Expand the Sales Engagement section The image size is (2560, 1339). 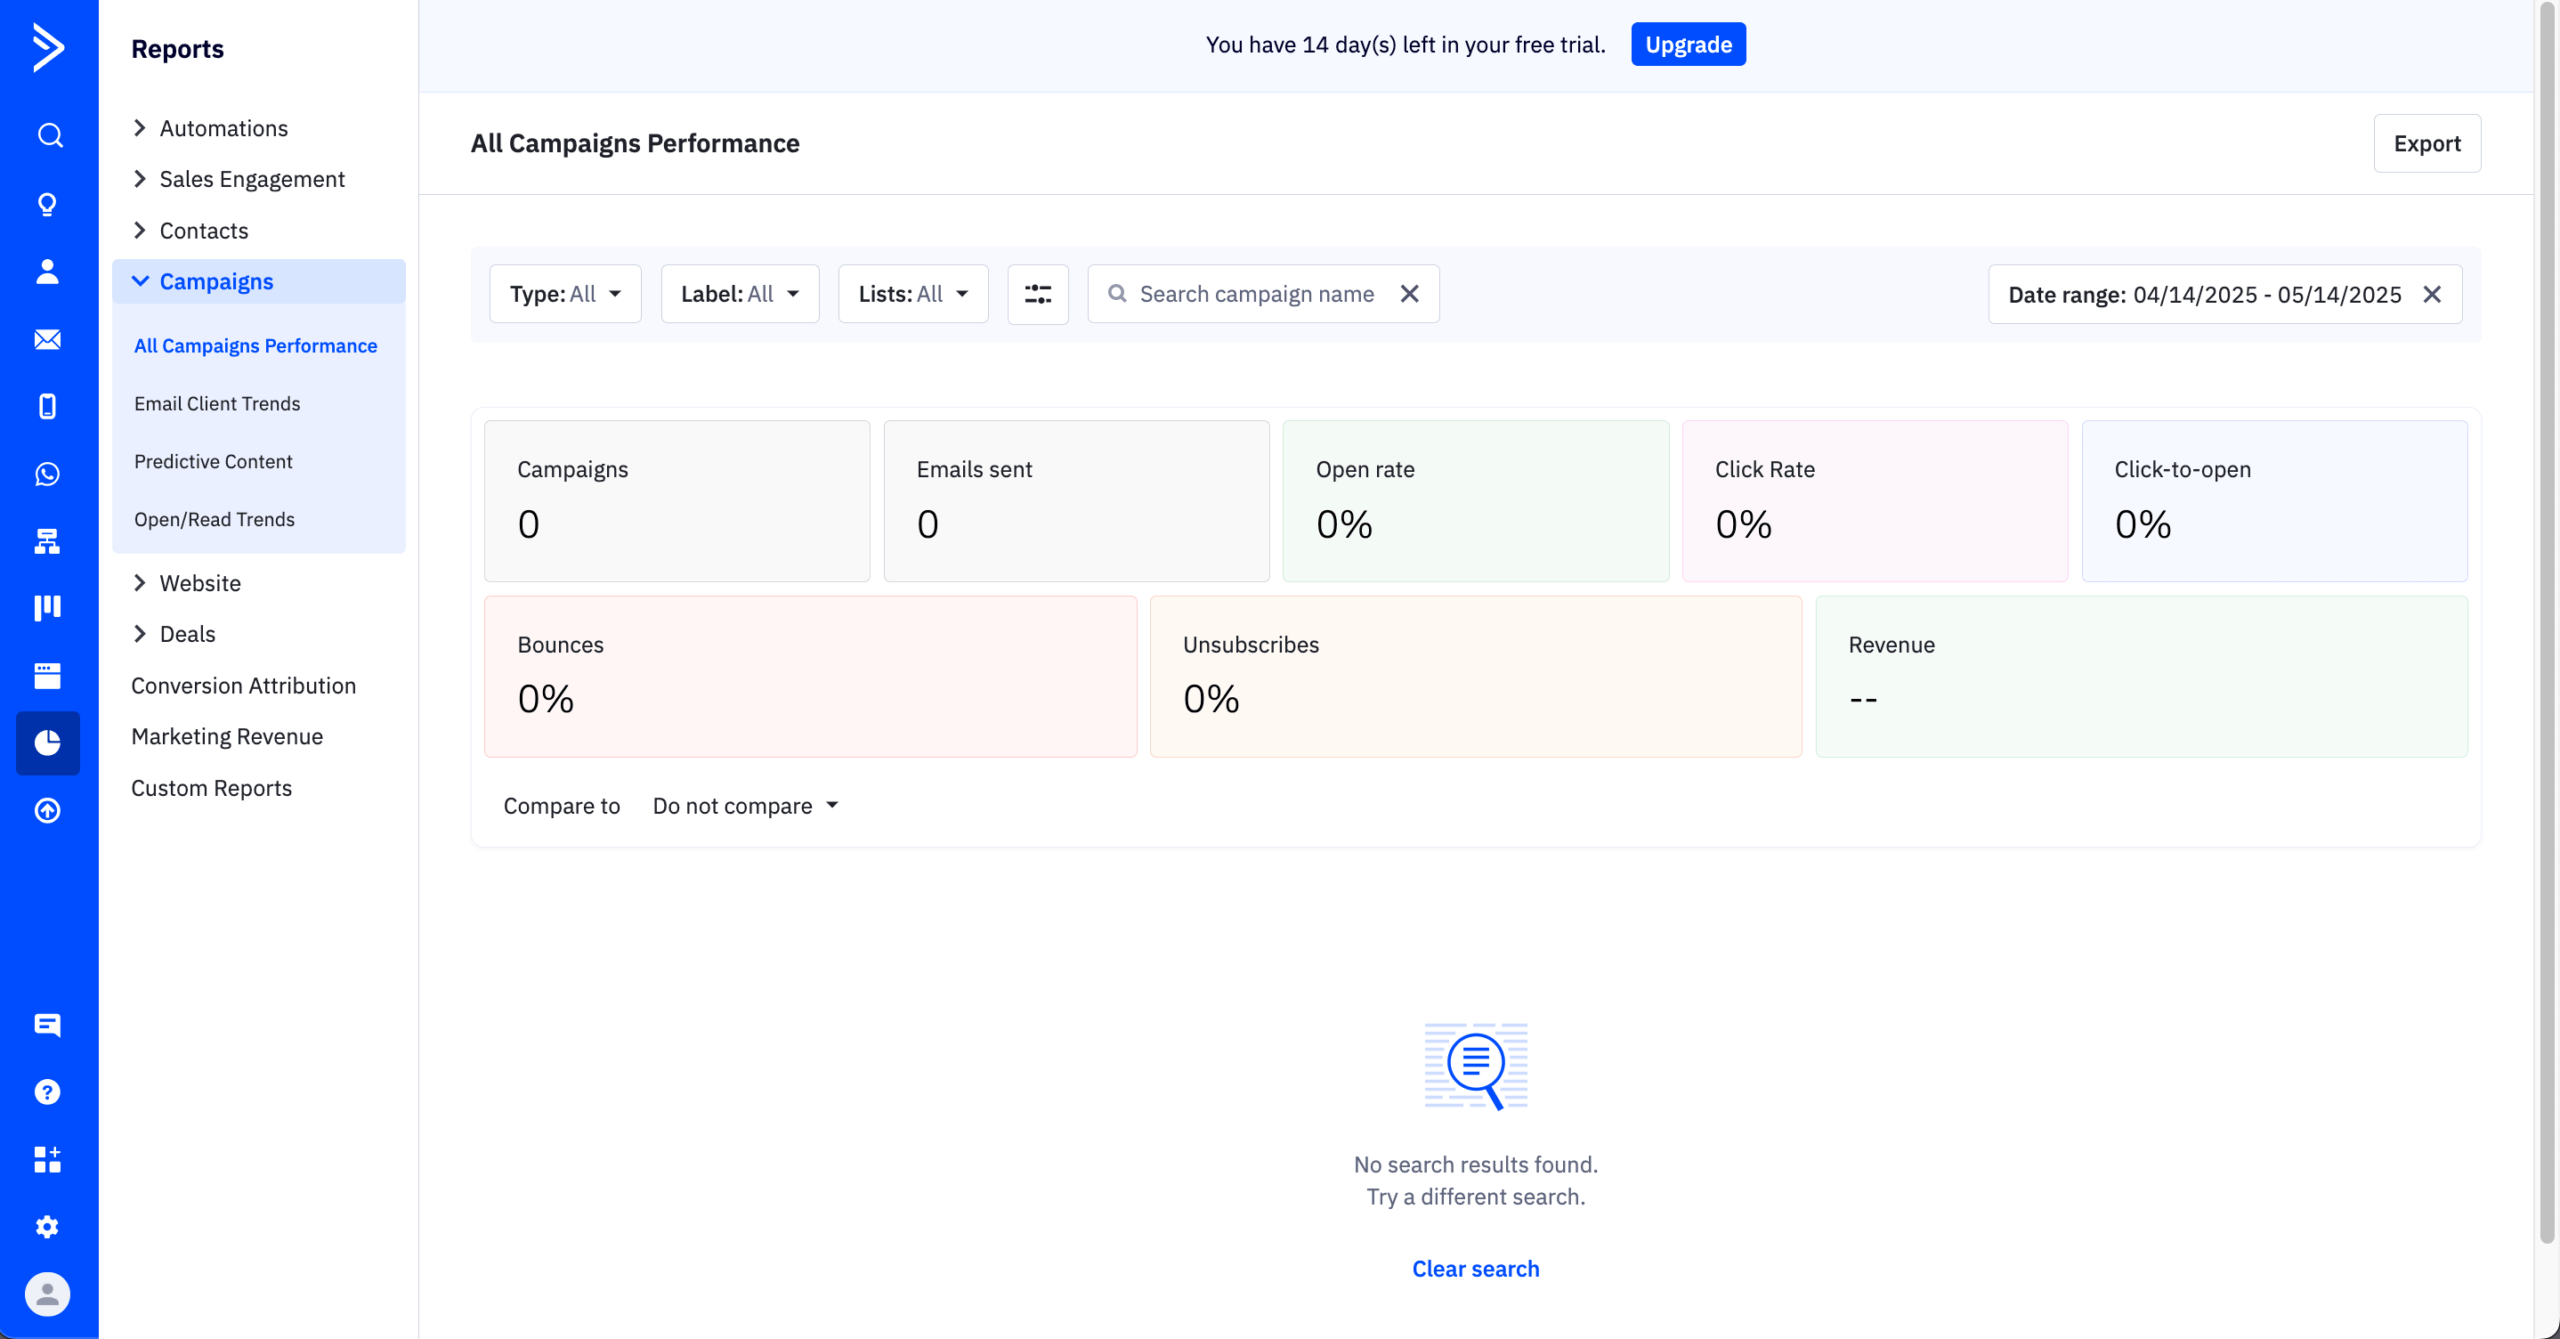[x=238, y=179]
